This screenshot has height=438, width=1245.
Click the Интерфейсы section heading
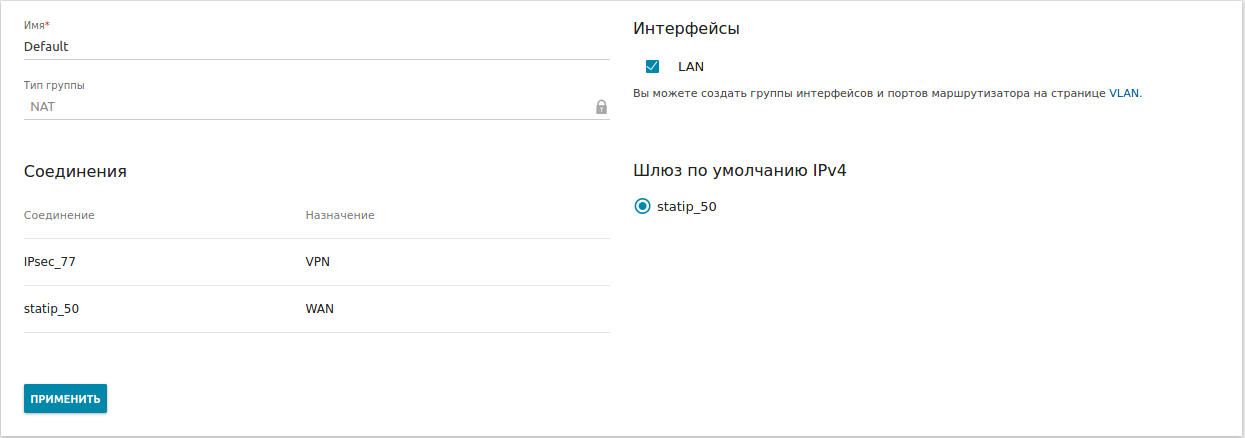686,29
